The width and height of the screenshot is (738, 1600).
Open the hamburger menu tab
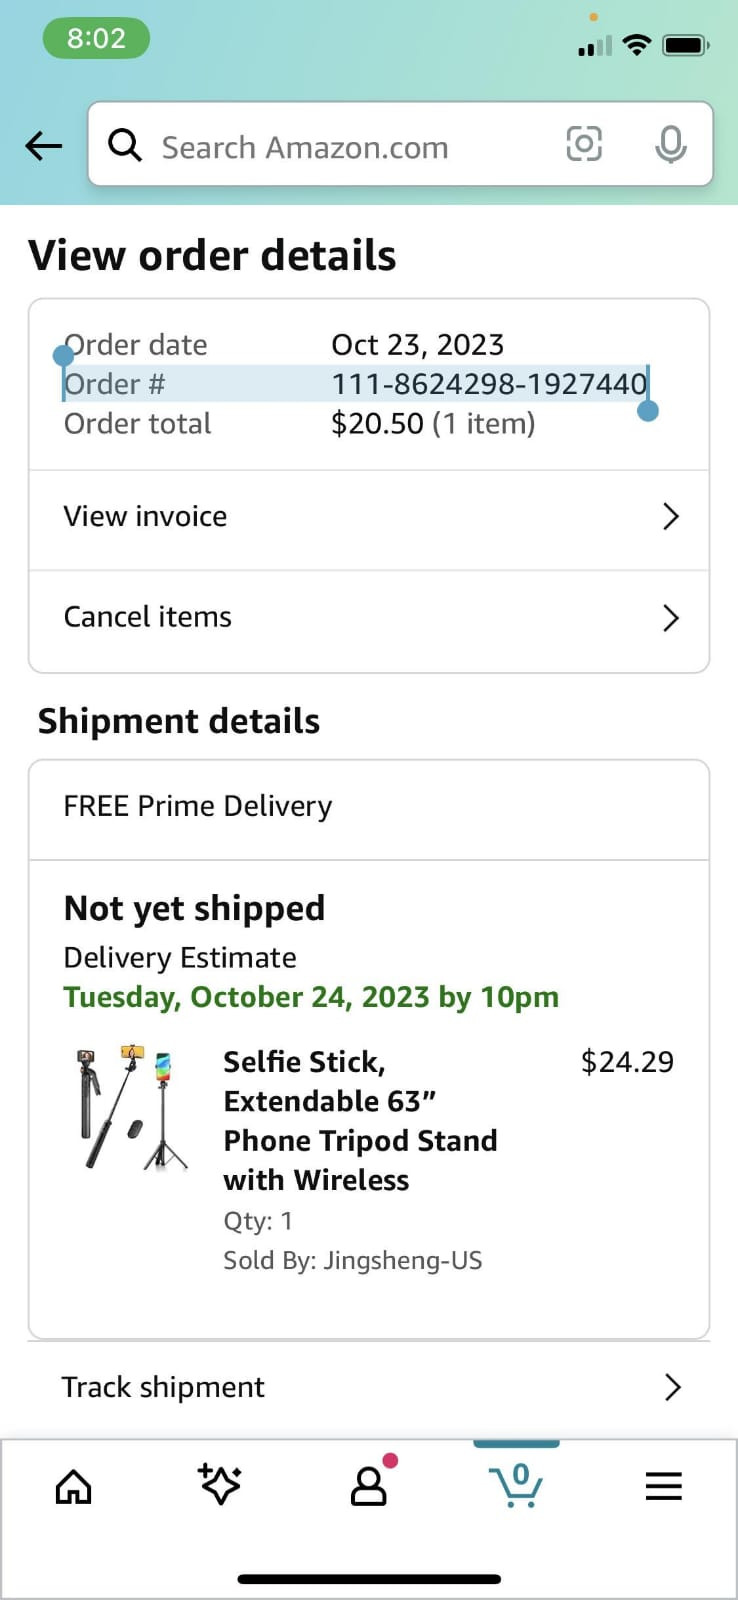click(x=663, y=1486)
